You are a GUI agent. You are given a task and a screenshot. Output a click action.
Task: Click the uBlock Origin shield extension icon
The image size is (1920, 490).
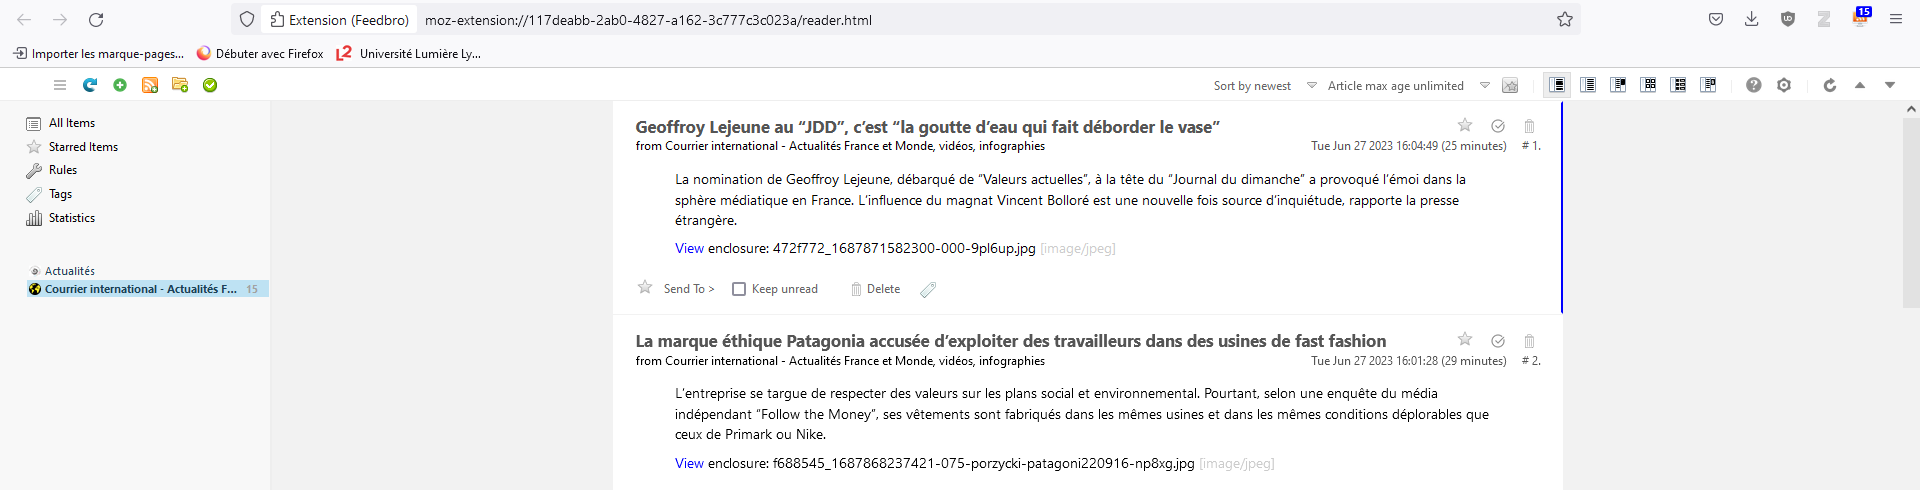[1788, 19]
